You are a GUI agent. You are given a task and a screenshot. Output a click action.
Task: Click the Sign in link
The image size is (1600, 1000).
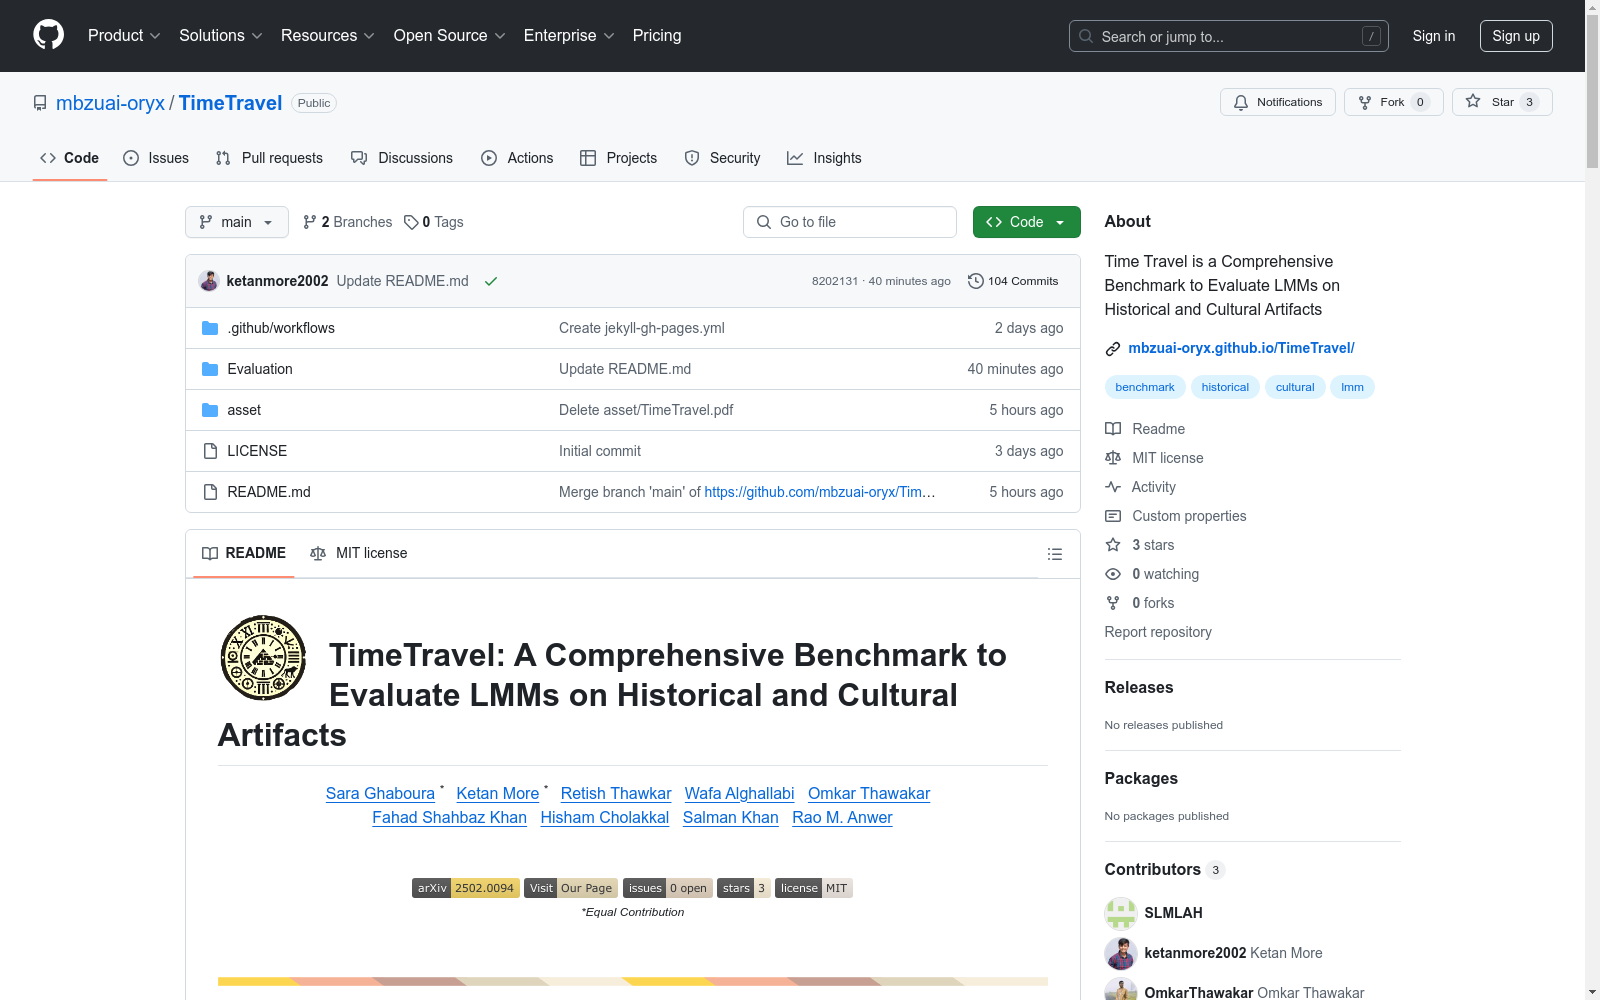1434,36
